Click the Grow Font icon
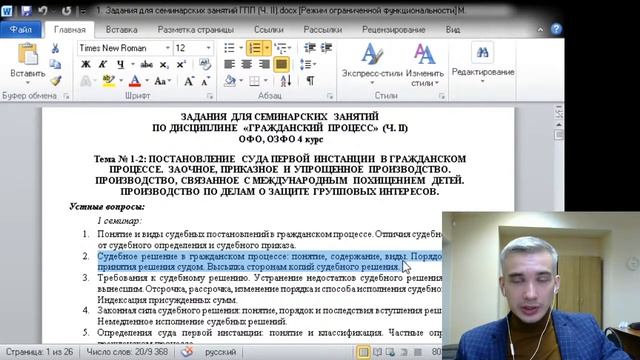Viewport: 640px width, 360px height. coord(189,81)
